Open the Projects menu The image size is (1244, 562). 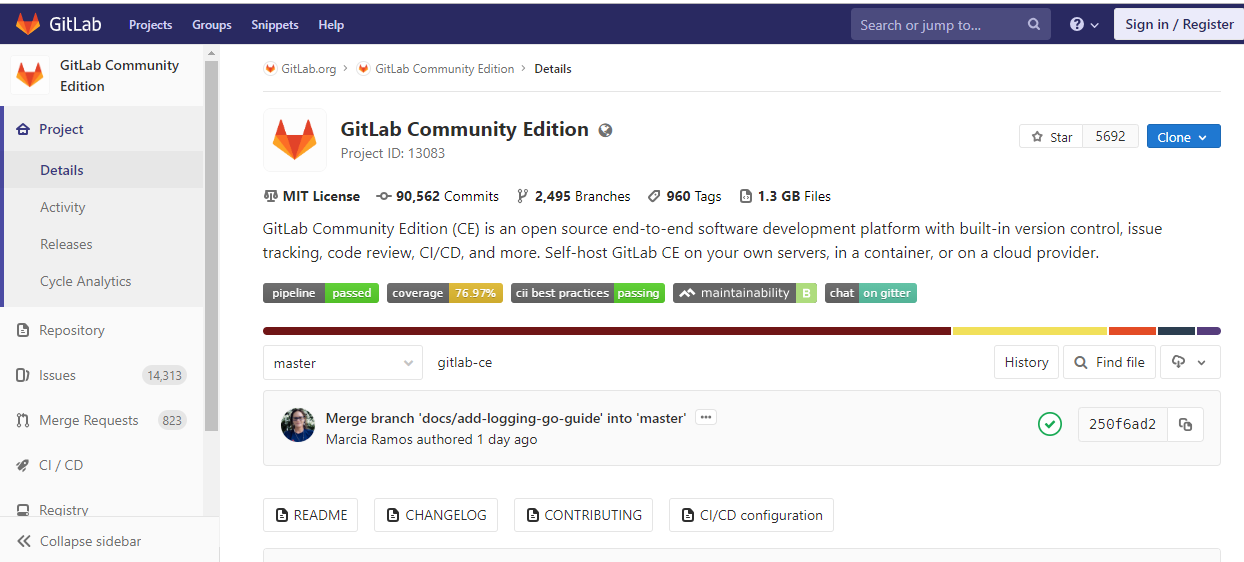tap(150, 24)
